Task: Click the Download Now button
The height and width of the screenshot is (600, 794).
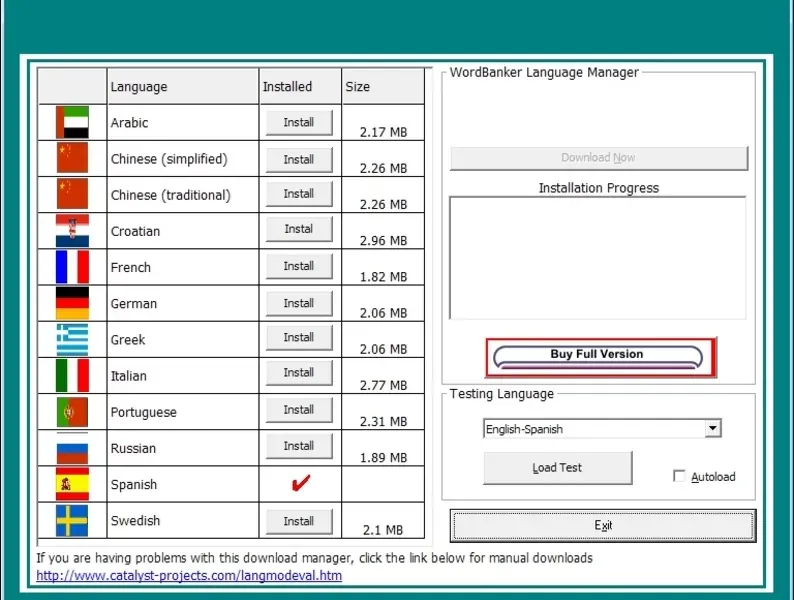Action: click(599, 158)
